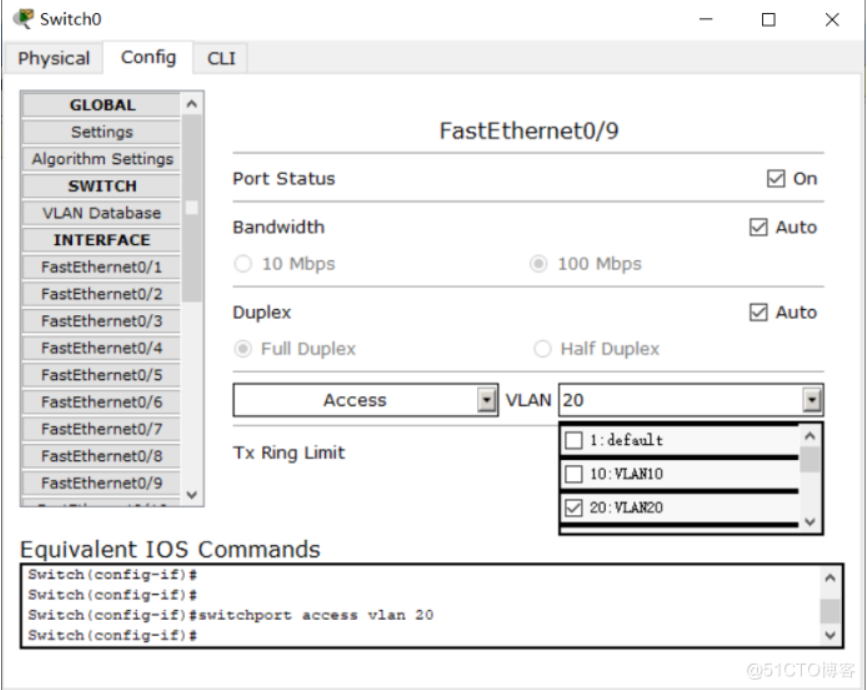This screenshot has height=690, width=867.
Task: Toggle the Port Status On checkbox
Action: point(776,179)
